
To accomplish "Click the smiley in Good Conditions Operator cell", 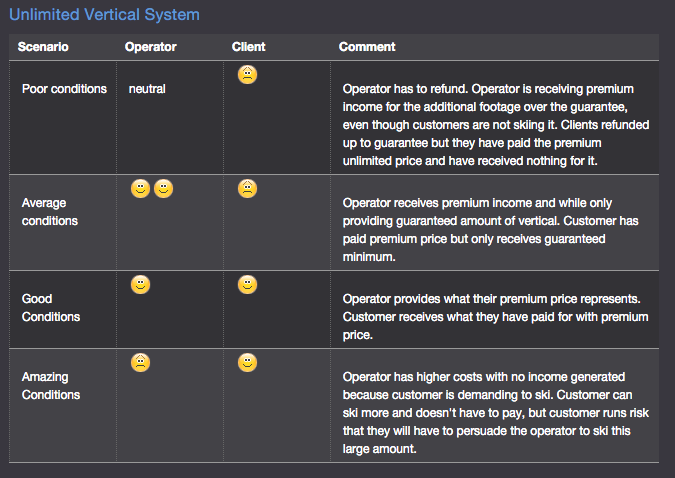I will (x=140, y=285).
